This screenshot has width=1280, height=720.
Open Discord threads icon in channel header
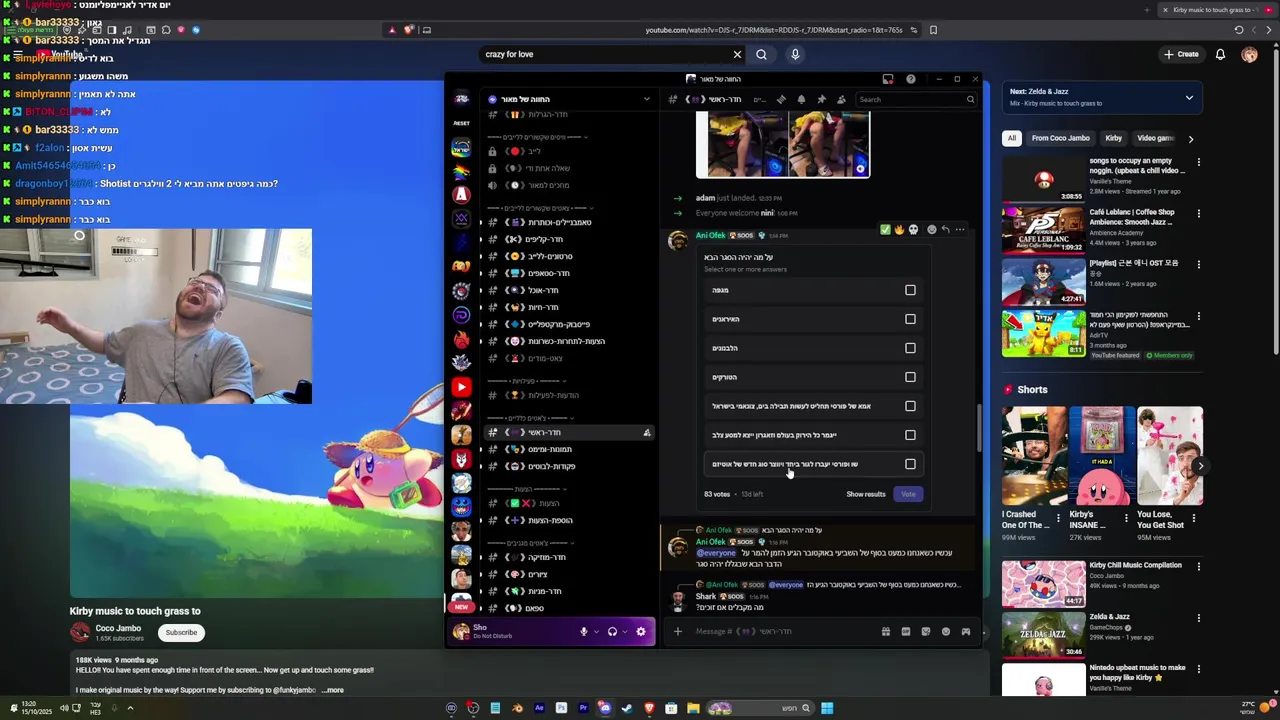(x=781, y=99)
